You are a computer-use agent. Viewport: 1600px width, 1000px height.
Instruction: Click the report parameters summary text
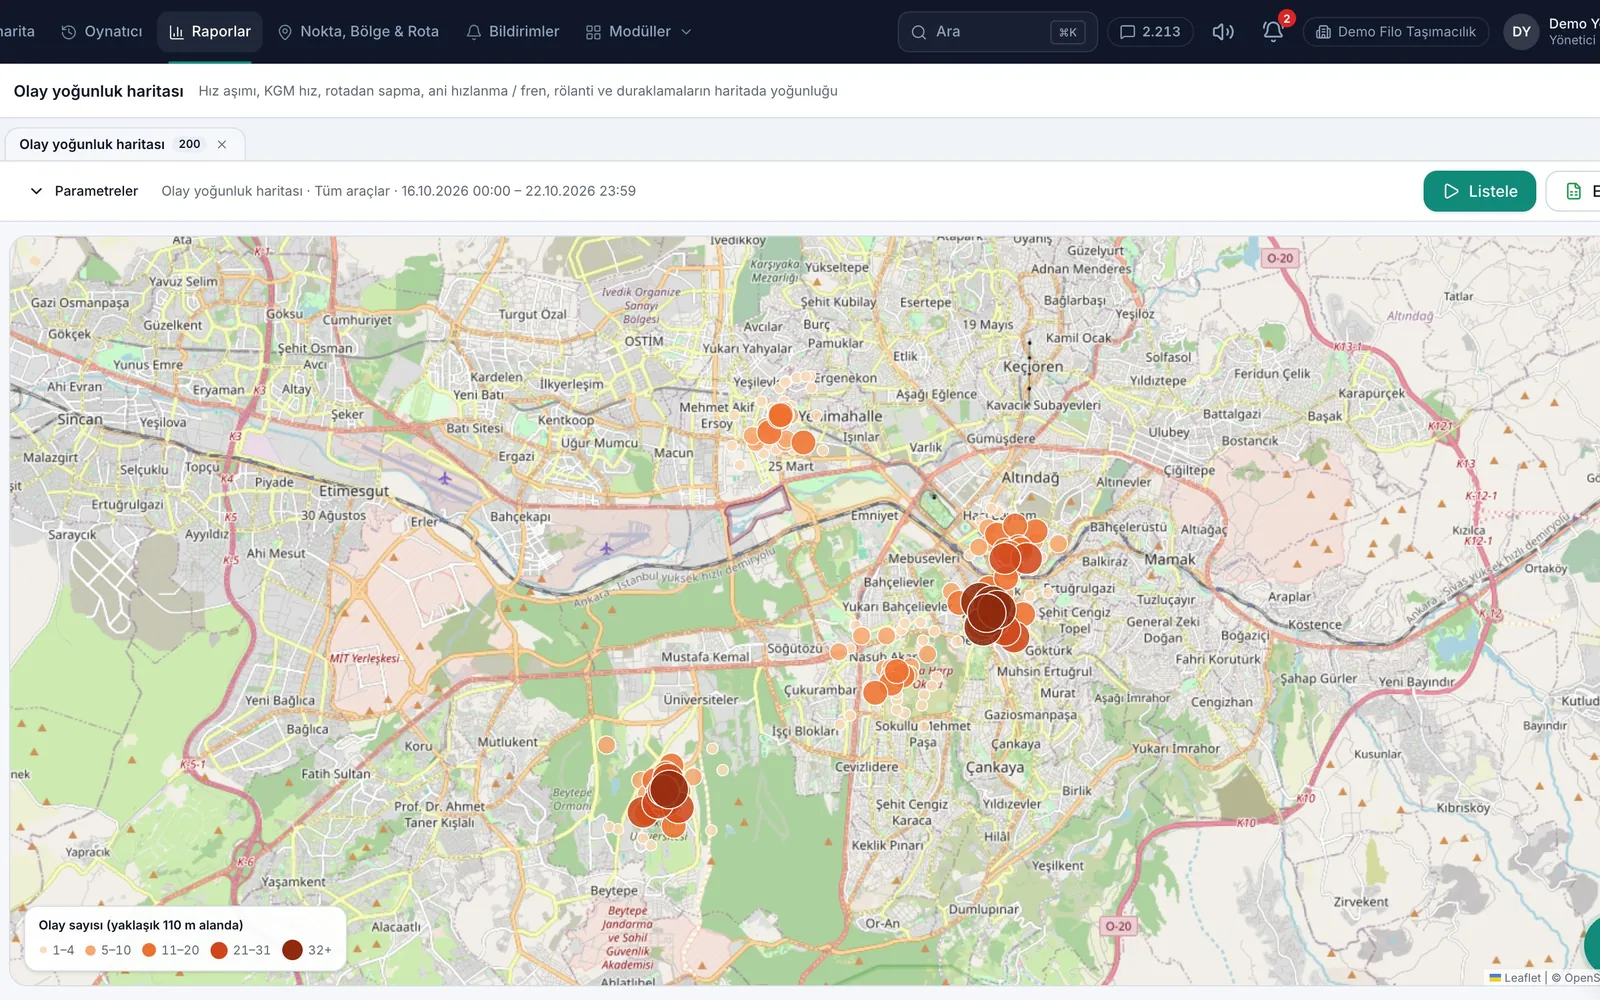coord(398,191)
